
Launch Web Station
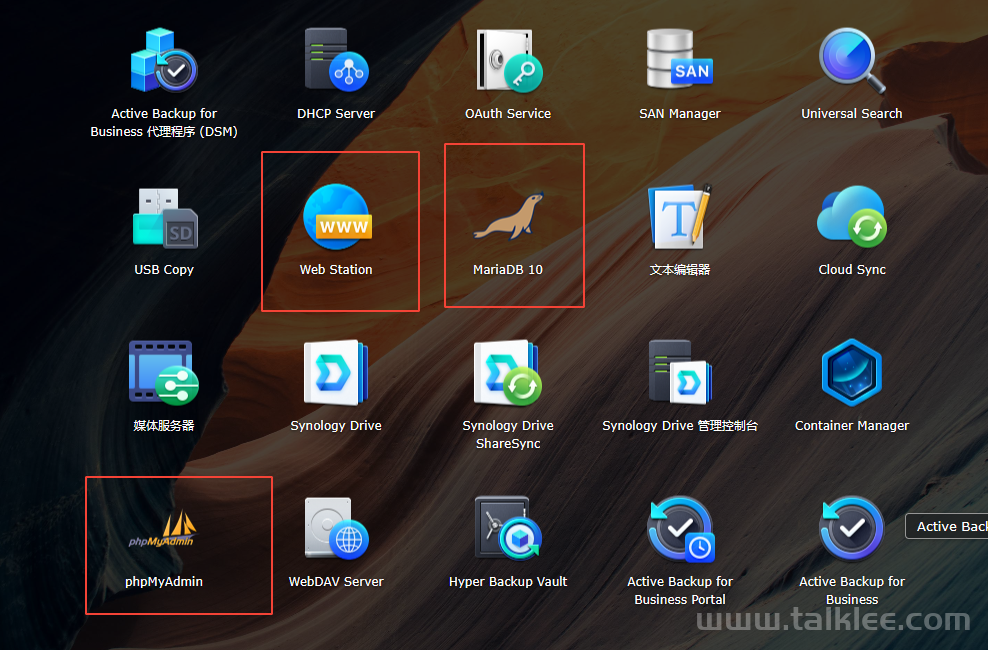pos(336,217)
